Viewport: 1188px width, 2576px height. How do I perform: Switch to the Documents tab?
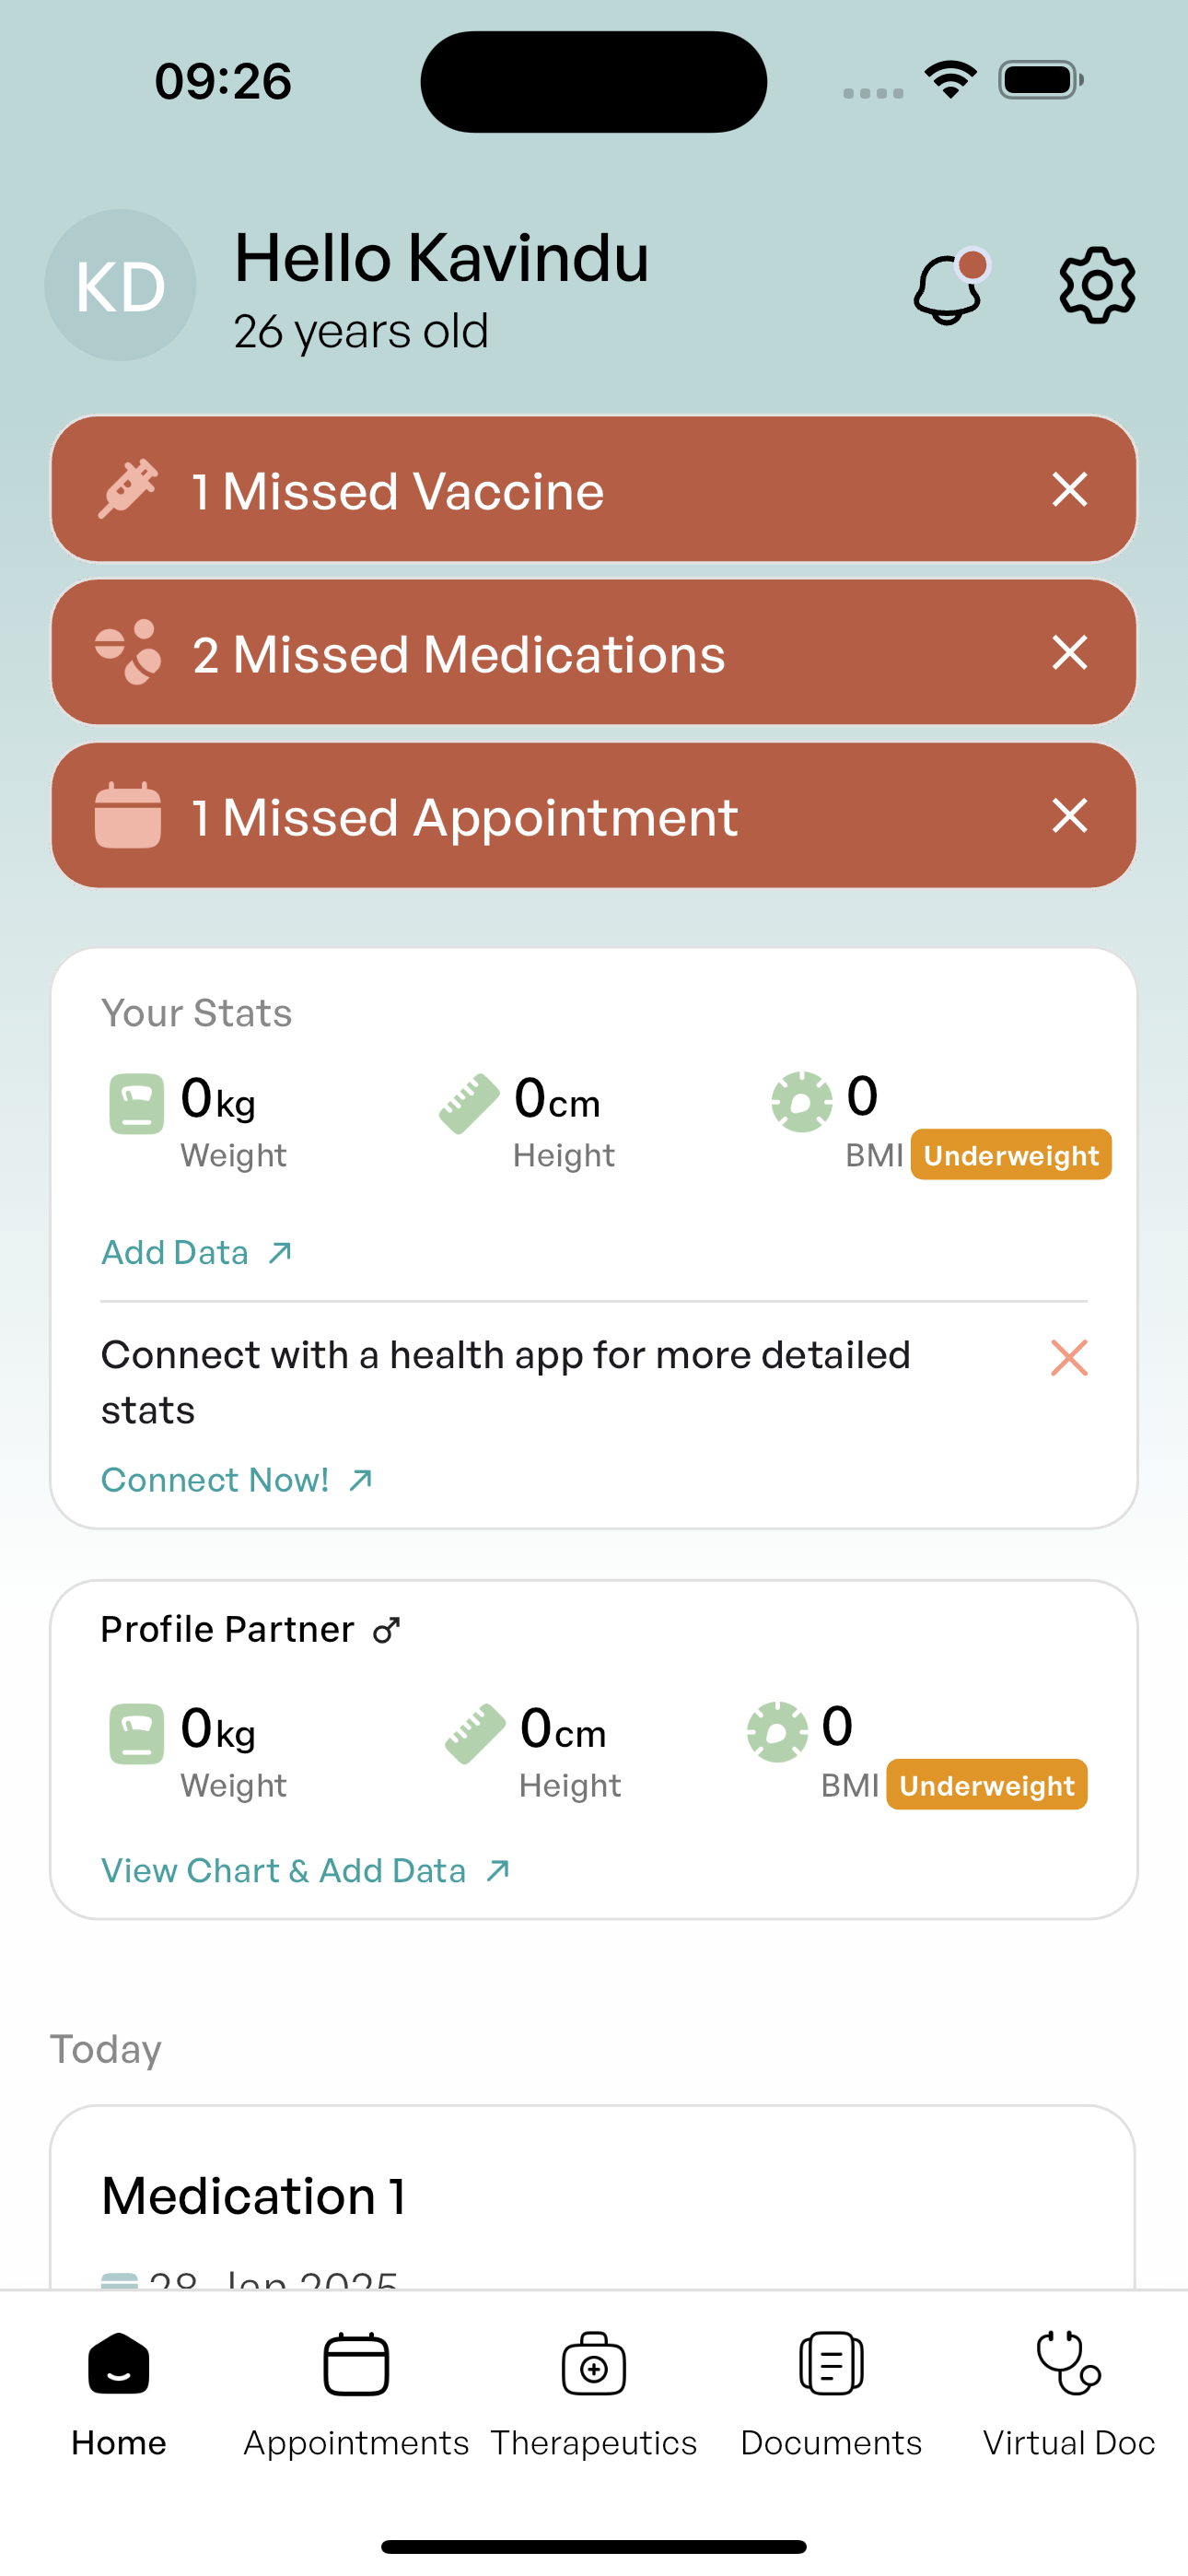point(831,2392)
